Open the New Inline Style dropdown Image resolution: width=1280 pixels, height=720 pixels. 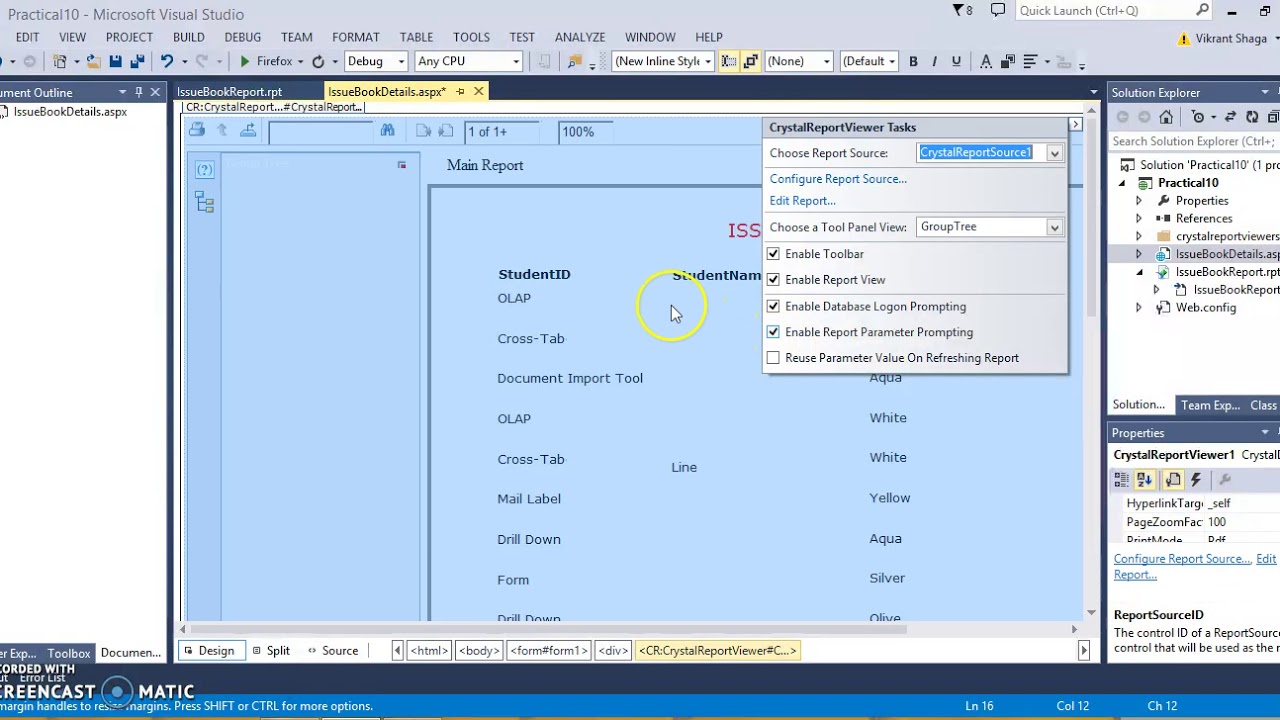(707, 62)
